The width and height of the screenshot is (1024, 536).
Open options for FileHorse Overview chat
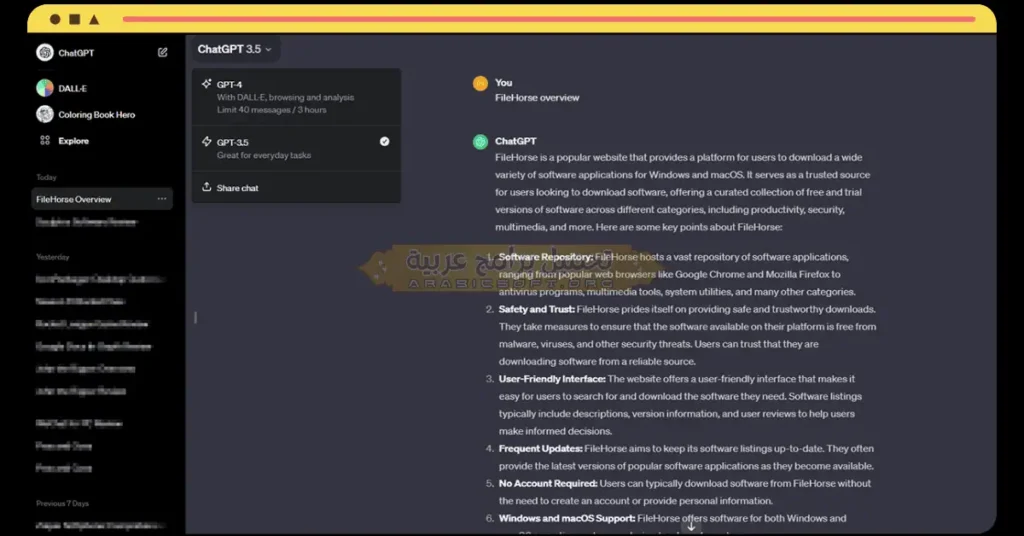click(x=161, y=198)
